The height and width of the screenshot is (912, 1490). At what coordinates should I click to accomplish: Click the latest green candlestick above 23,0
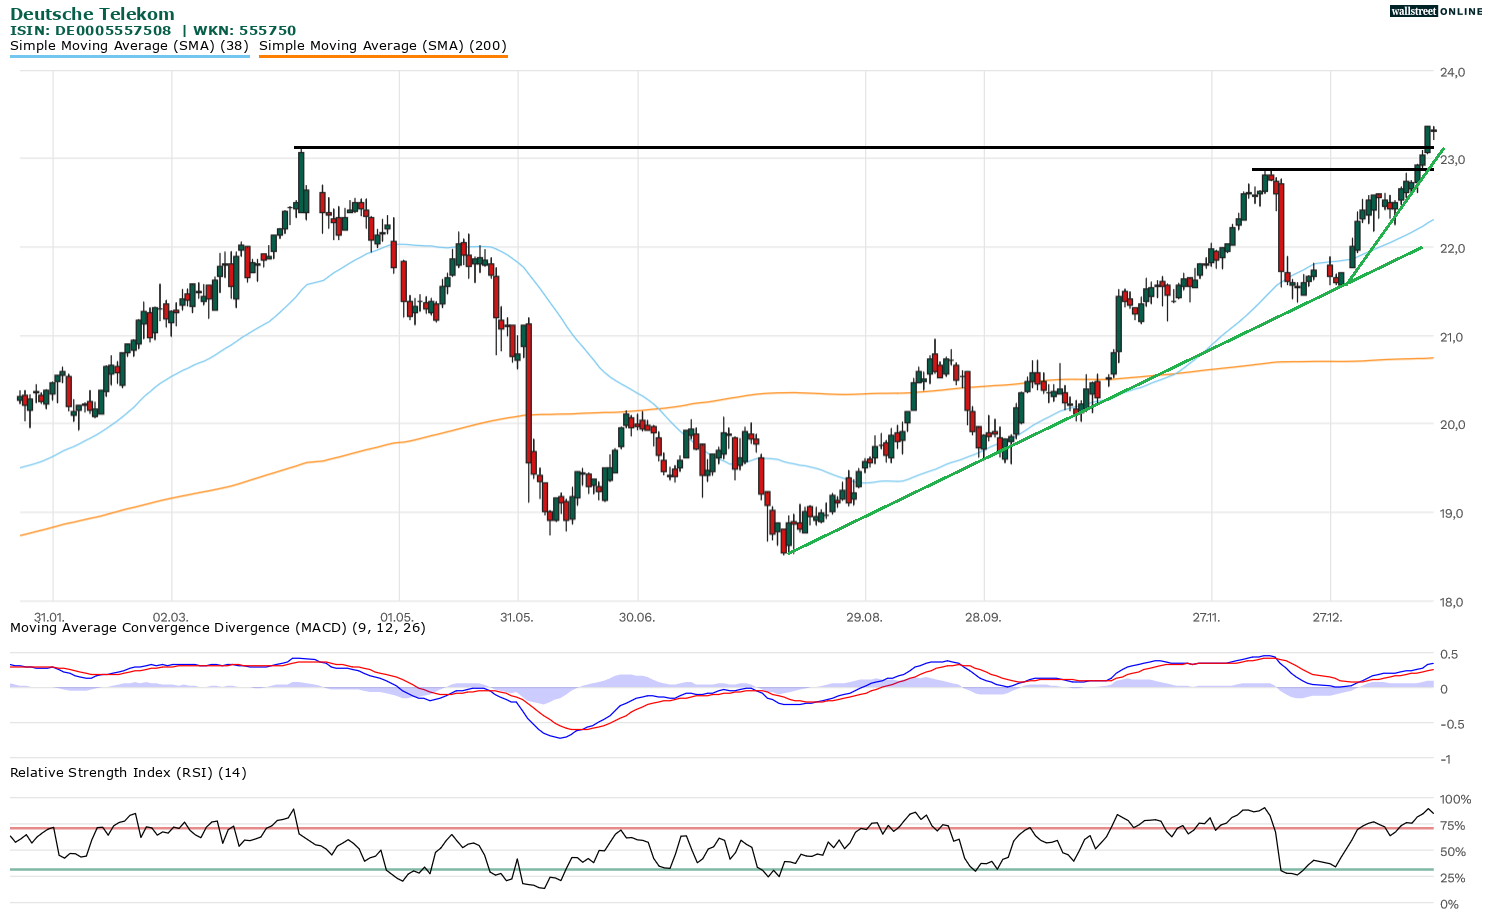coord(1428,138)
